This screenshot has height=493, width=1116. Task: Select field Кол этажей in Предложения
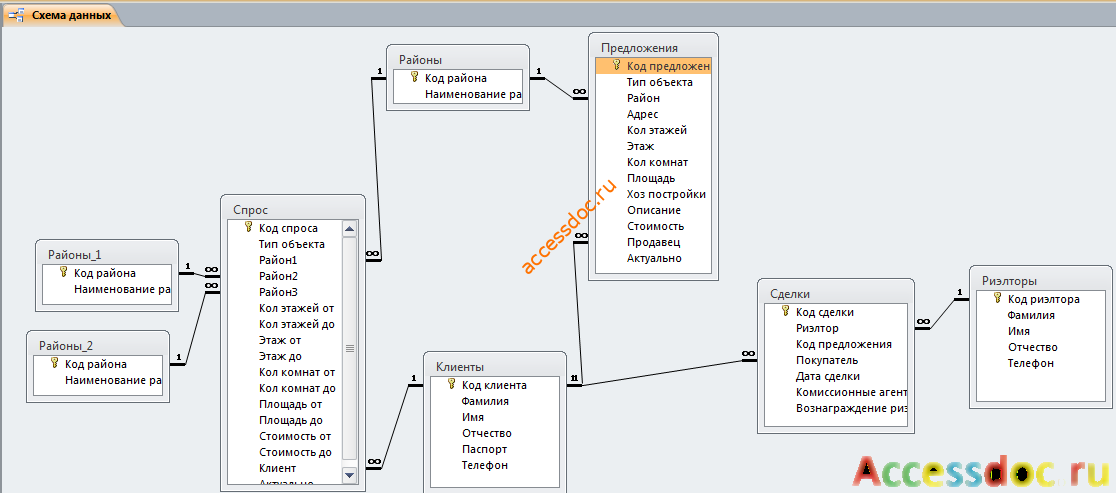coord(657,130)
